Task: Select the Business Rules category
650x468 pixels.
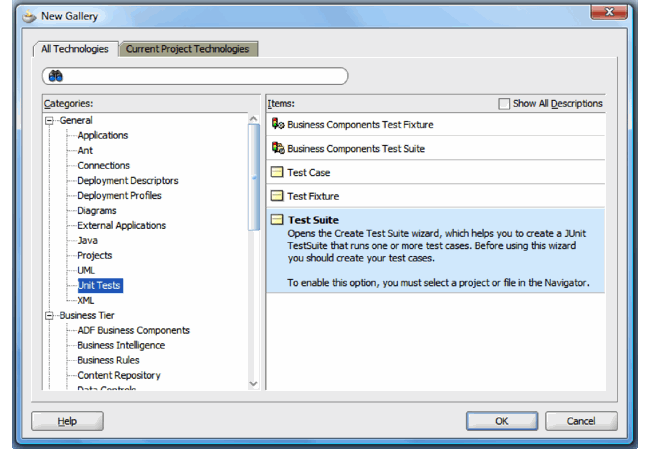Action: tap(108, 360)
